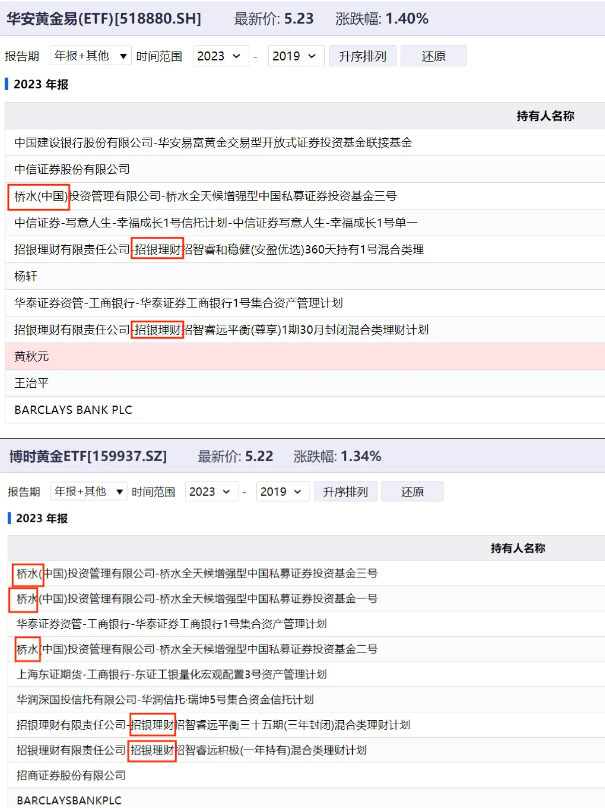Open 年报+其他 dropdown in 博时黄金ETF panel
This screenshot has width=605, height=808.
[89, 491]
